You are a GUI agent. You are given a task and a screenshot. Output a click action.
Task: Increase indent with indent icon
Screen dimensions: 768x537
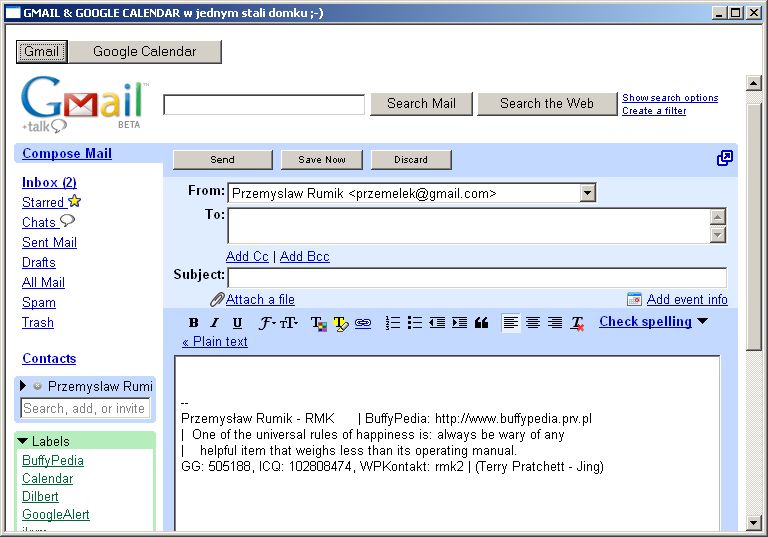point(459,322)
